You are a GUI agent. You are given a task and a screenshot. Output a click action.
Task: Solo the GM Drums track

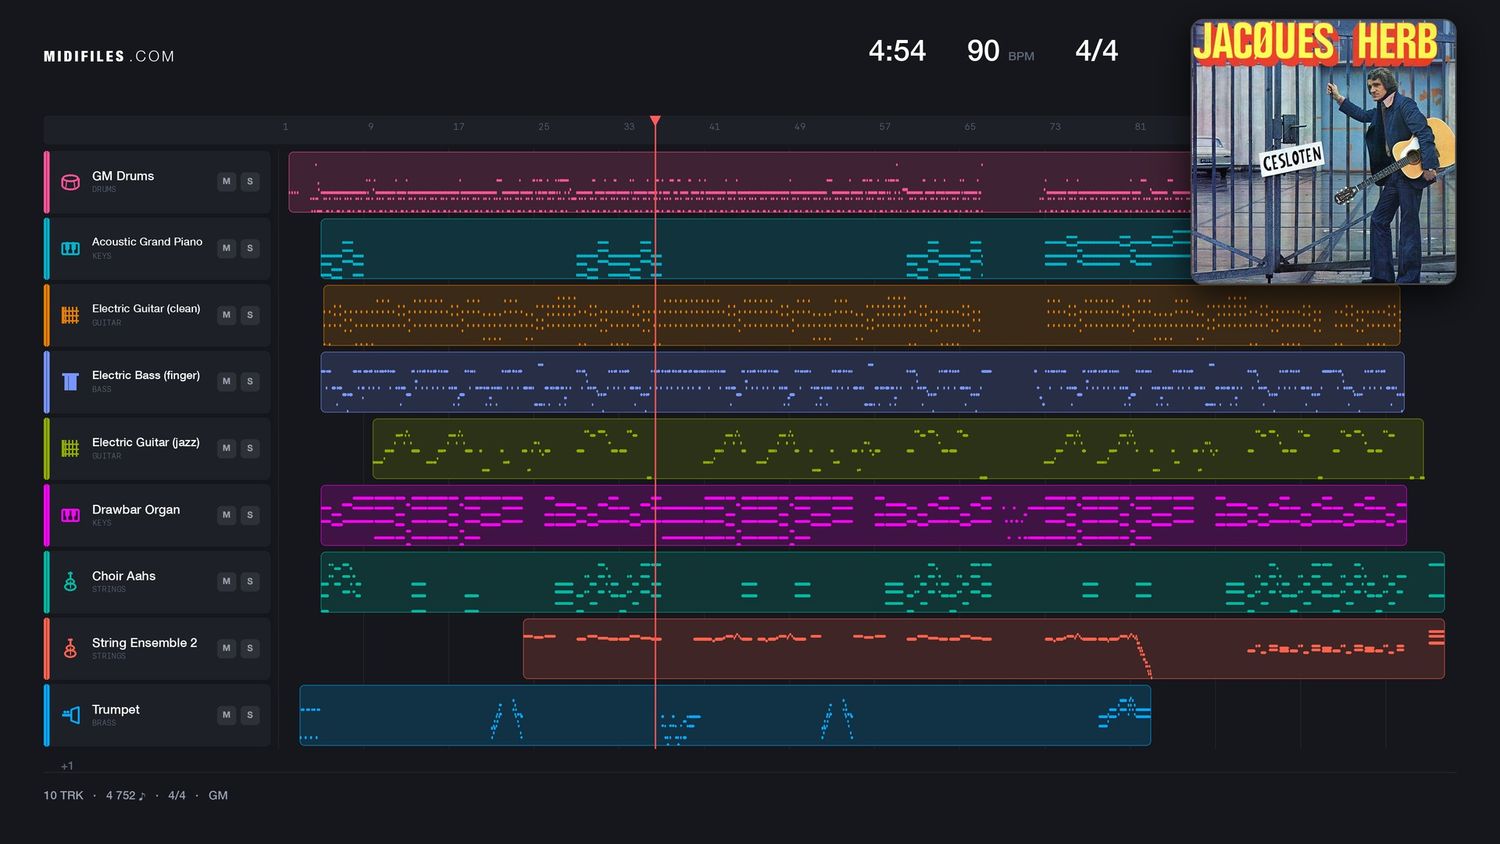[250, 181]
